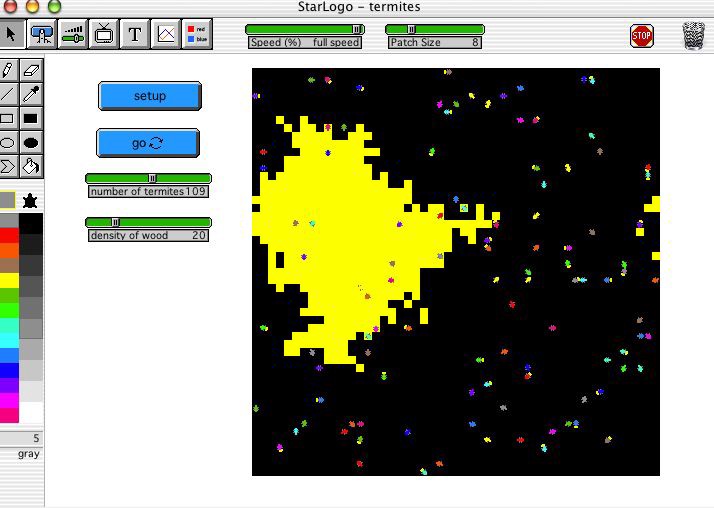Image resolution: width=714 pixels, height=508 pixels.
Task: Click the number of termites slider
Action: point(148,179)
